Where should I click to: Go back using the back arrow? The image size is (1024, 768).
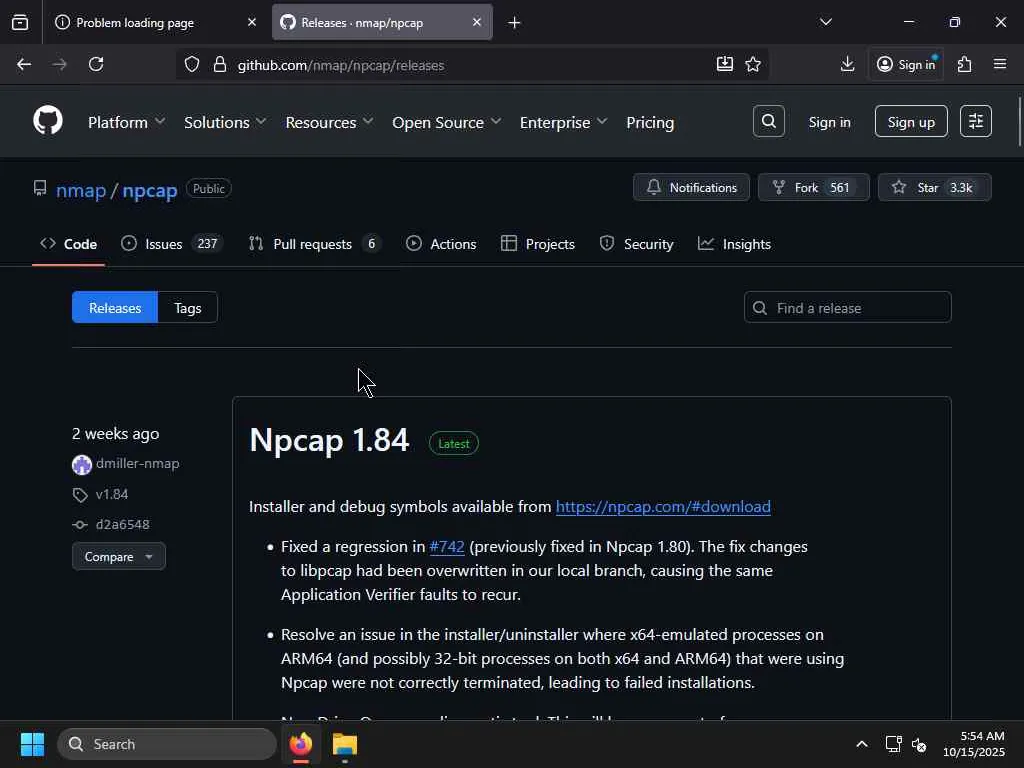coord(24,65)
